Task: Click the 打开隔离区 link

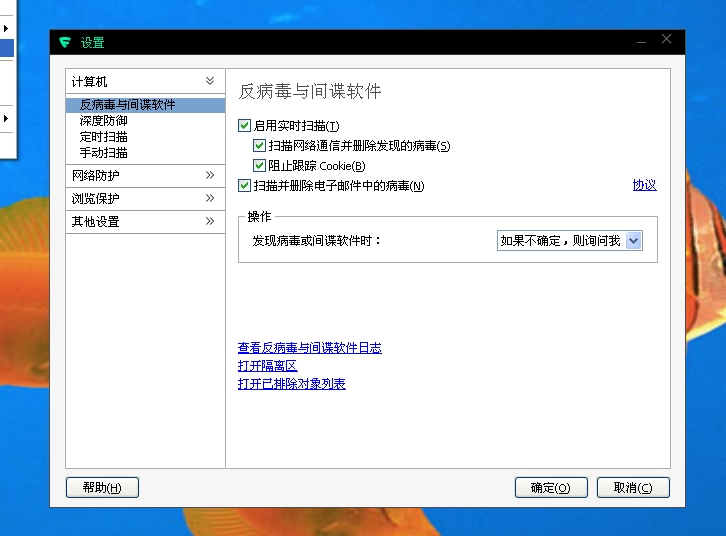Action: (267, 366)
